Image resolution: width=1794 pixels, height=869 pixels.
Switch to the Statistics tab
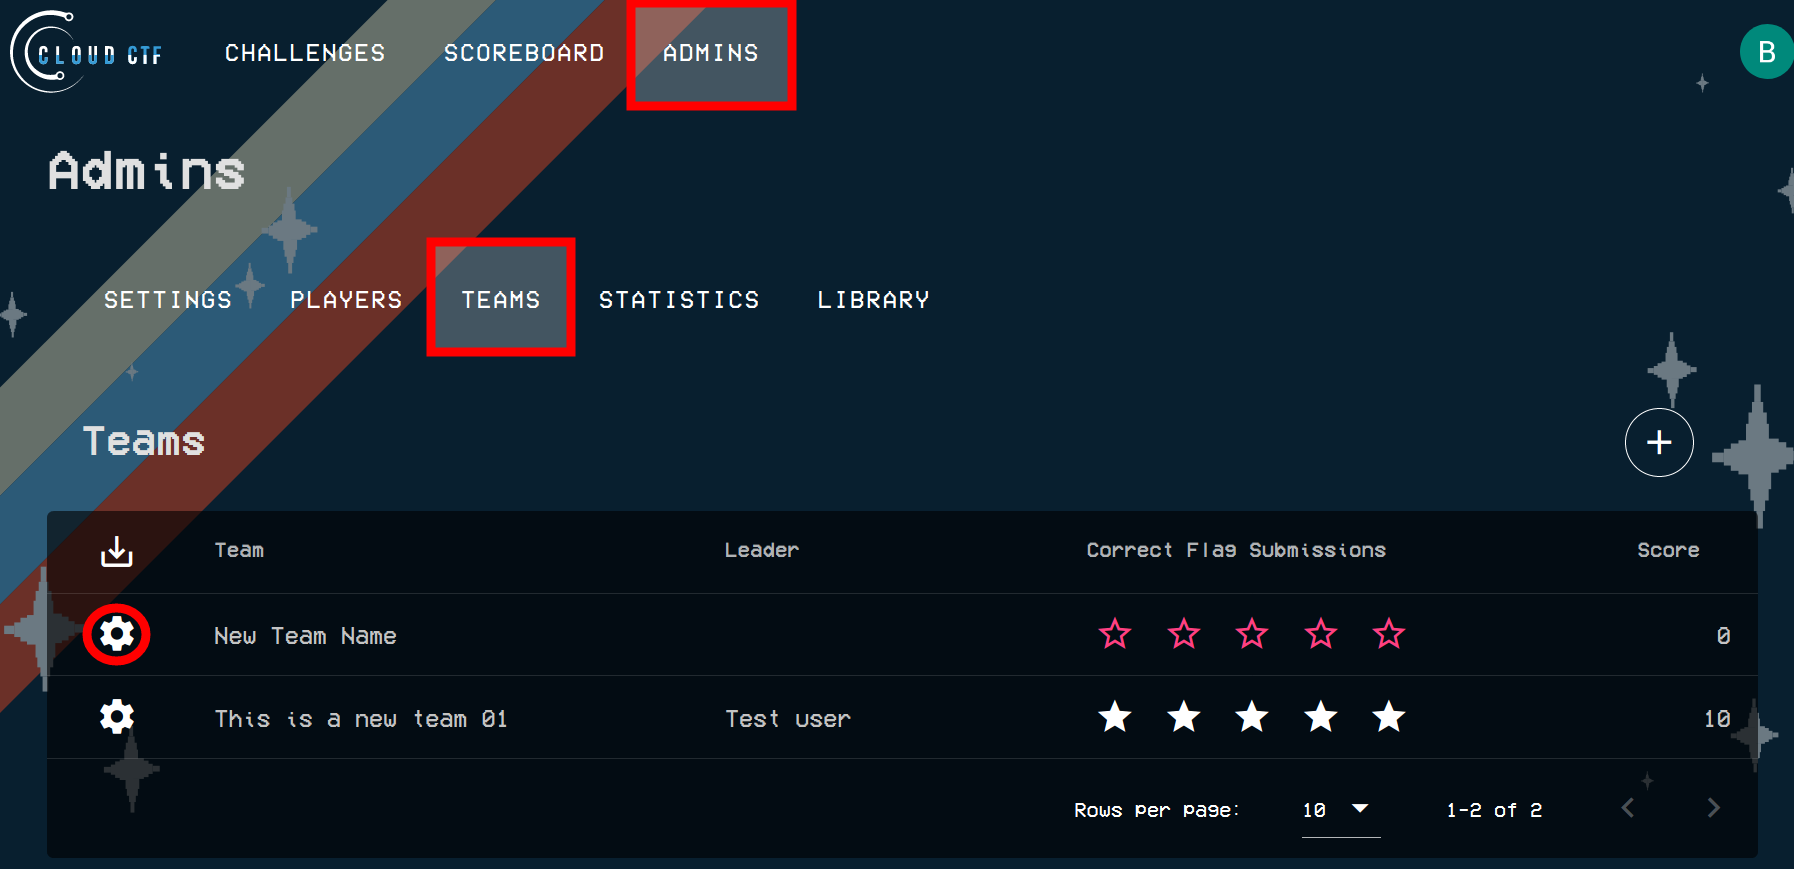(679, 300)
